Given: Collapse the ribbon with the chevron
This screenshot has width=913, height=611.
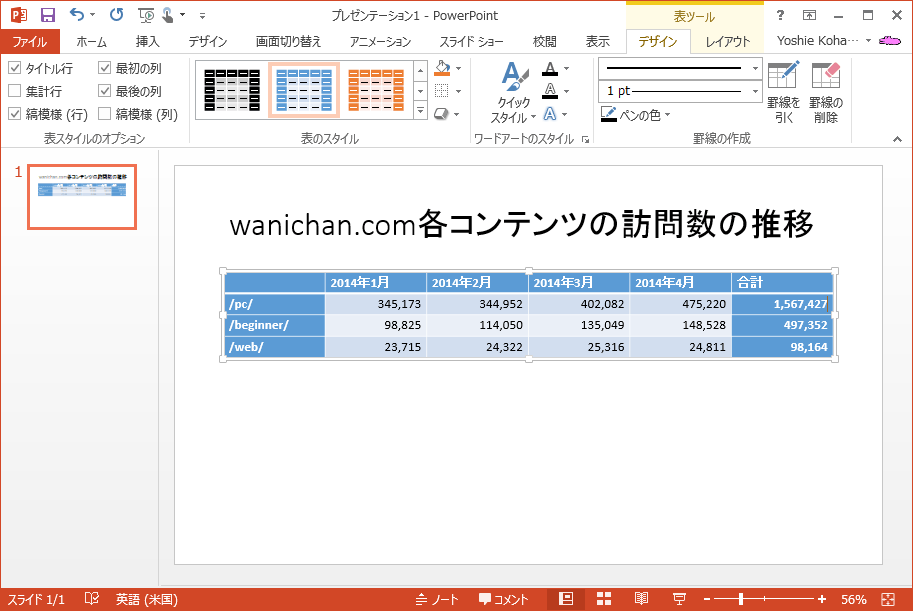Looking at the screenshot, I should pos(897,139).
